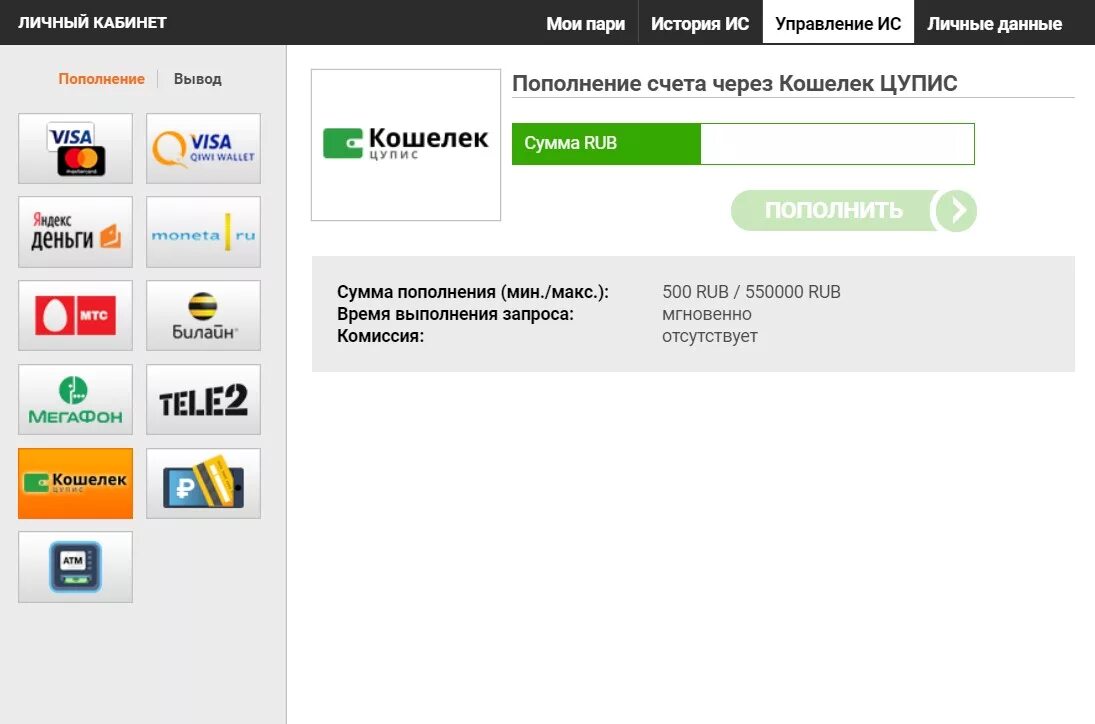The height and width of the screenshot is (724, 1095).
Task: Open the Пополнение tab
Action: coord(101,79)
